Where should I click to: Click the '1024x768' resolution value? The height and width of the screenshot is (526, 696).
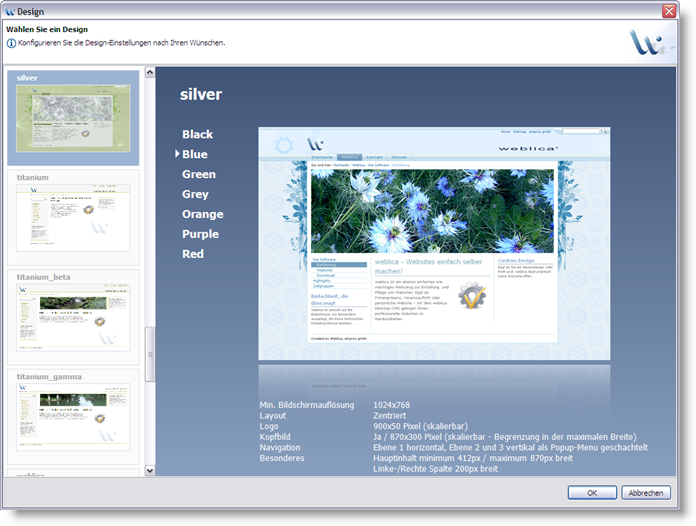tap(392, 405)
